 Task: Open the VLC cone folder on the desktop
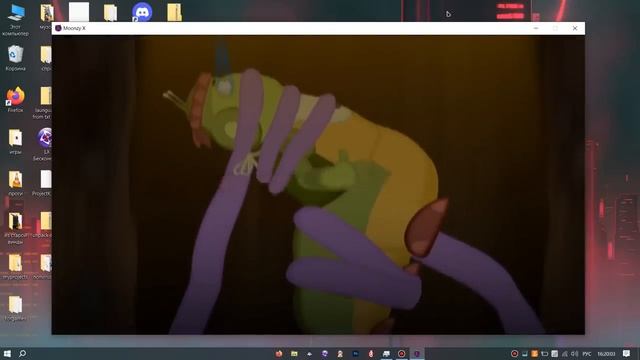coord(16,183)
